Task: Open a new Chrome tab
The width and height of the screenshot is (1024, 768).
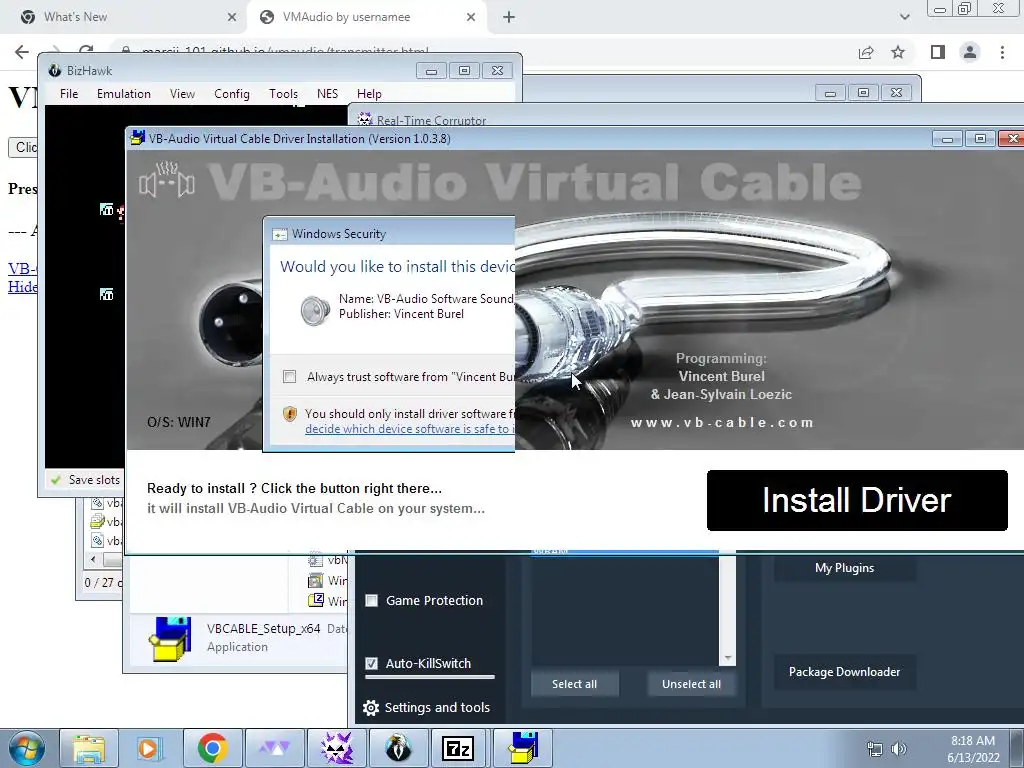Action: tap(509, 17)
